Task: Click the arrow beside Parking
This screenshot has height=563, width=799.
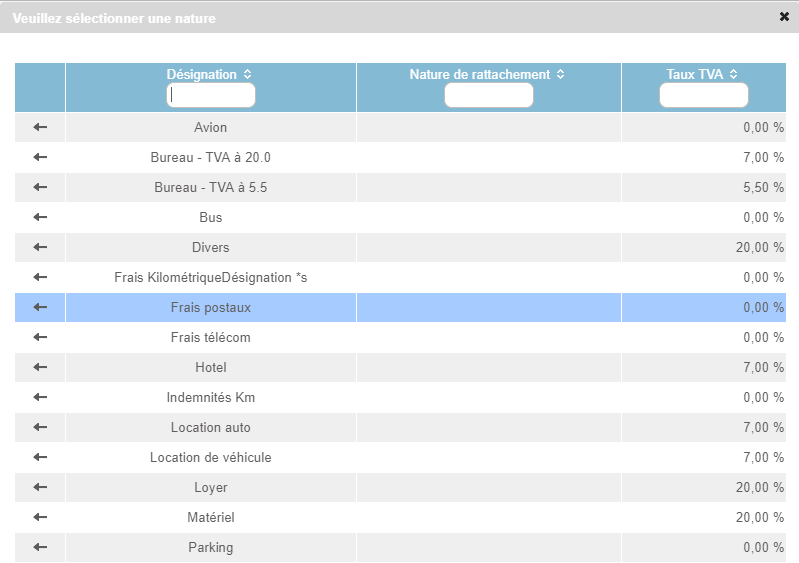Action: click(x=40, y=547)
